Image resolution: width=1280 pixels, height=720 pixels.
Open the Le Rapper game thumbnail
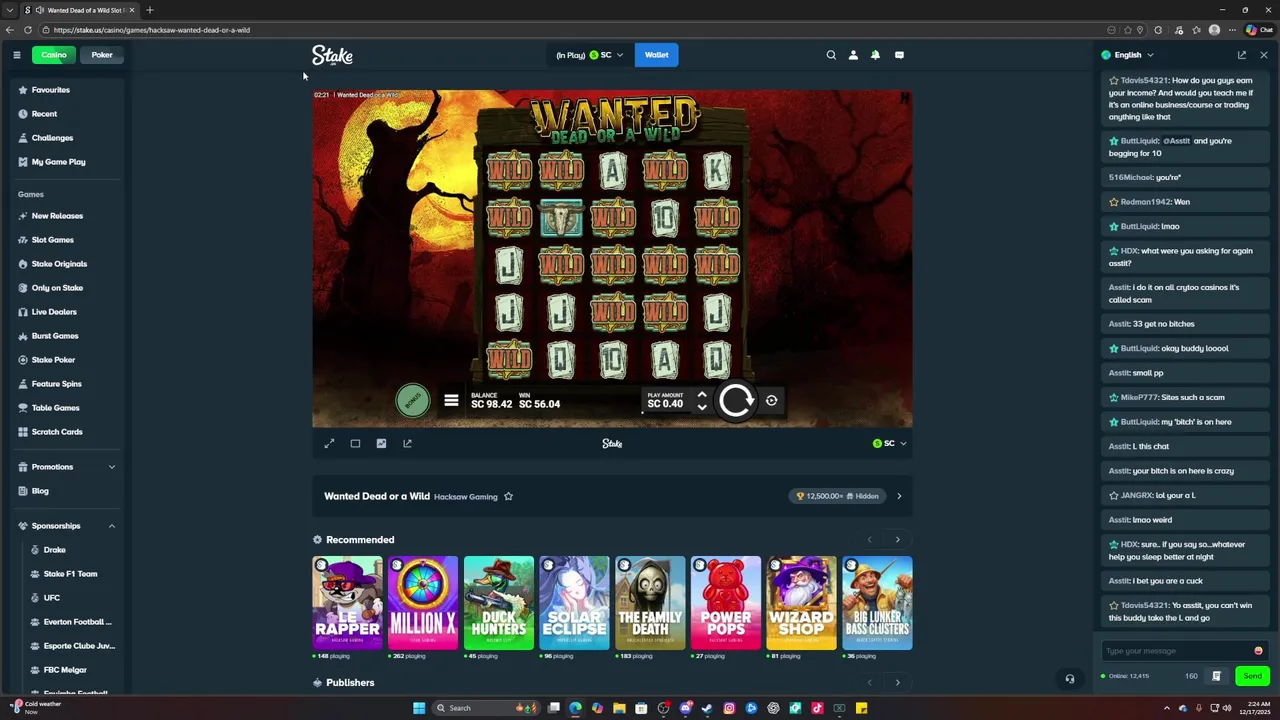tap(347, 603)
